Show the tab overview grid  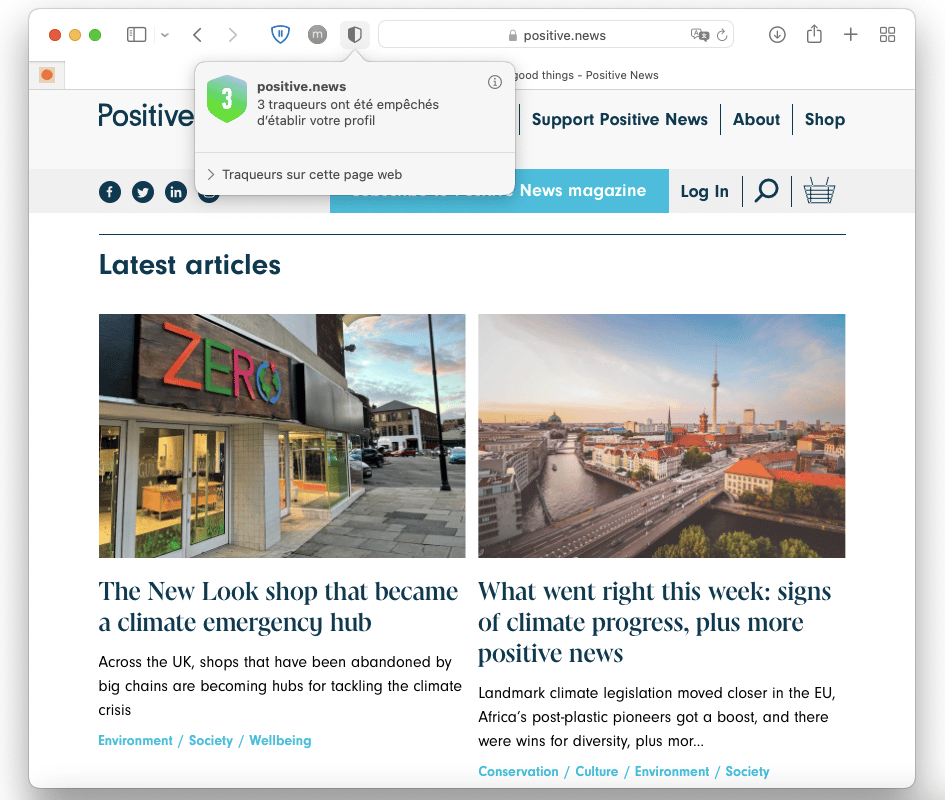887,34
